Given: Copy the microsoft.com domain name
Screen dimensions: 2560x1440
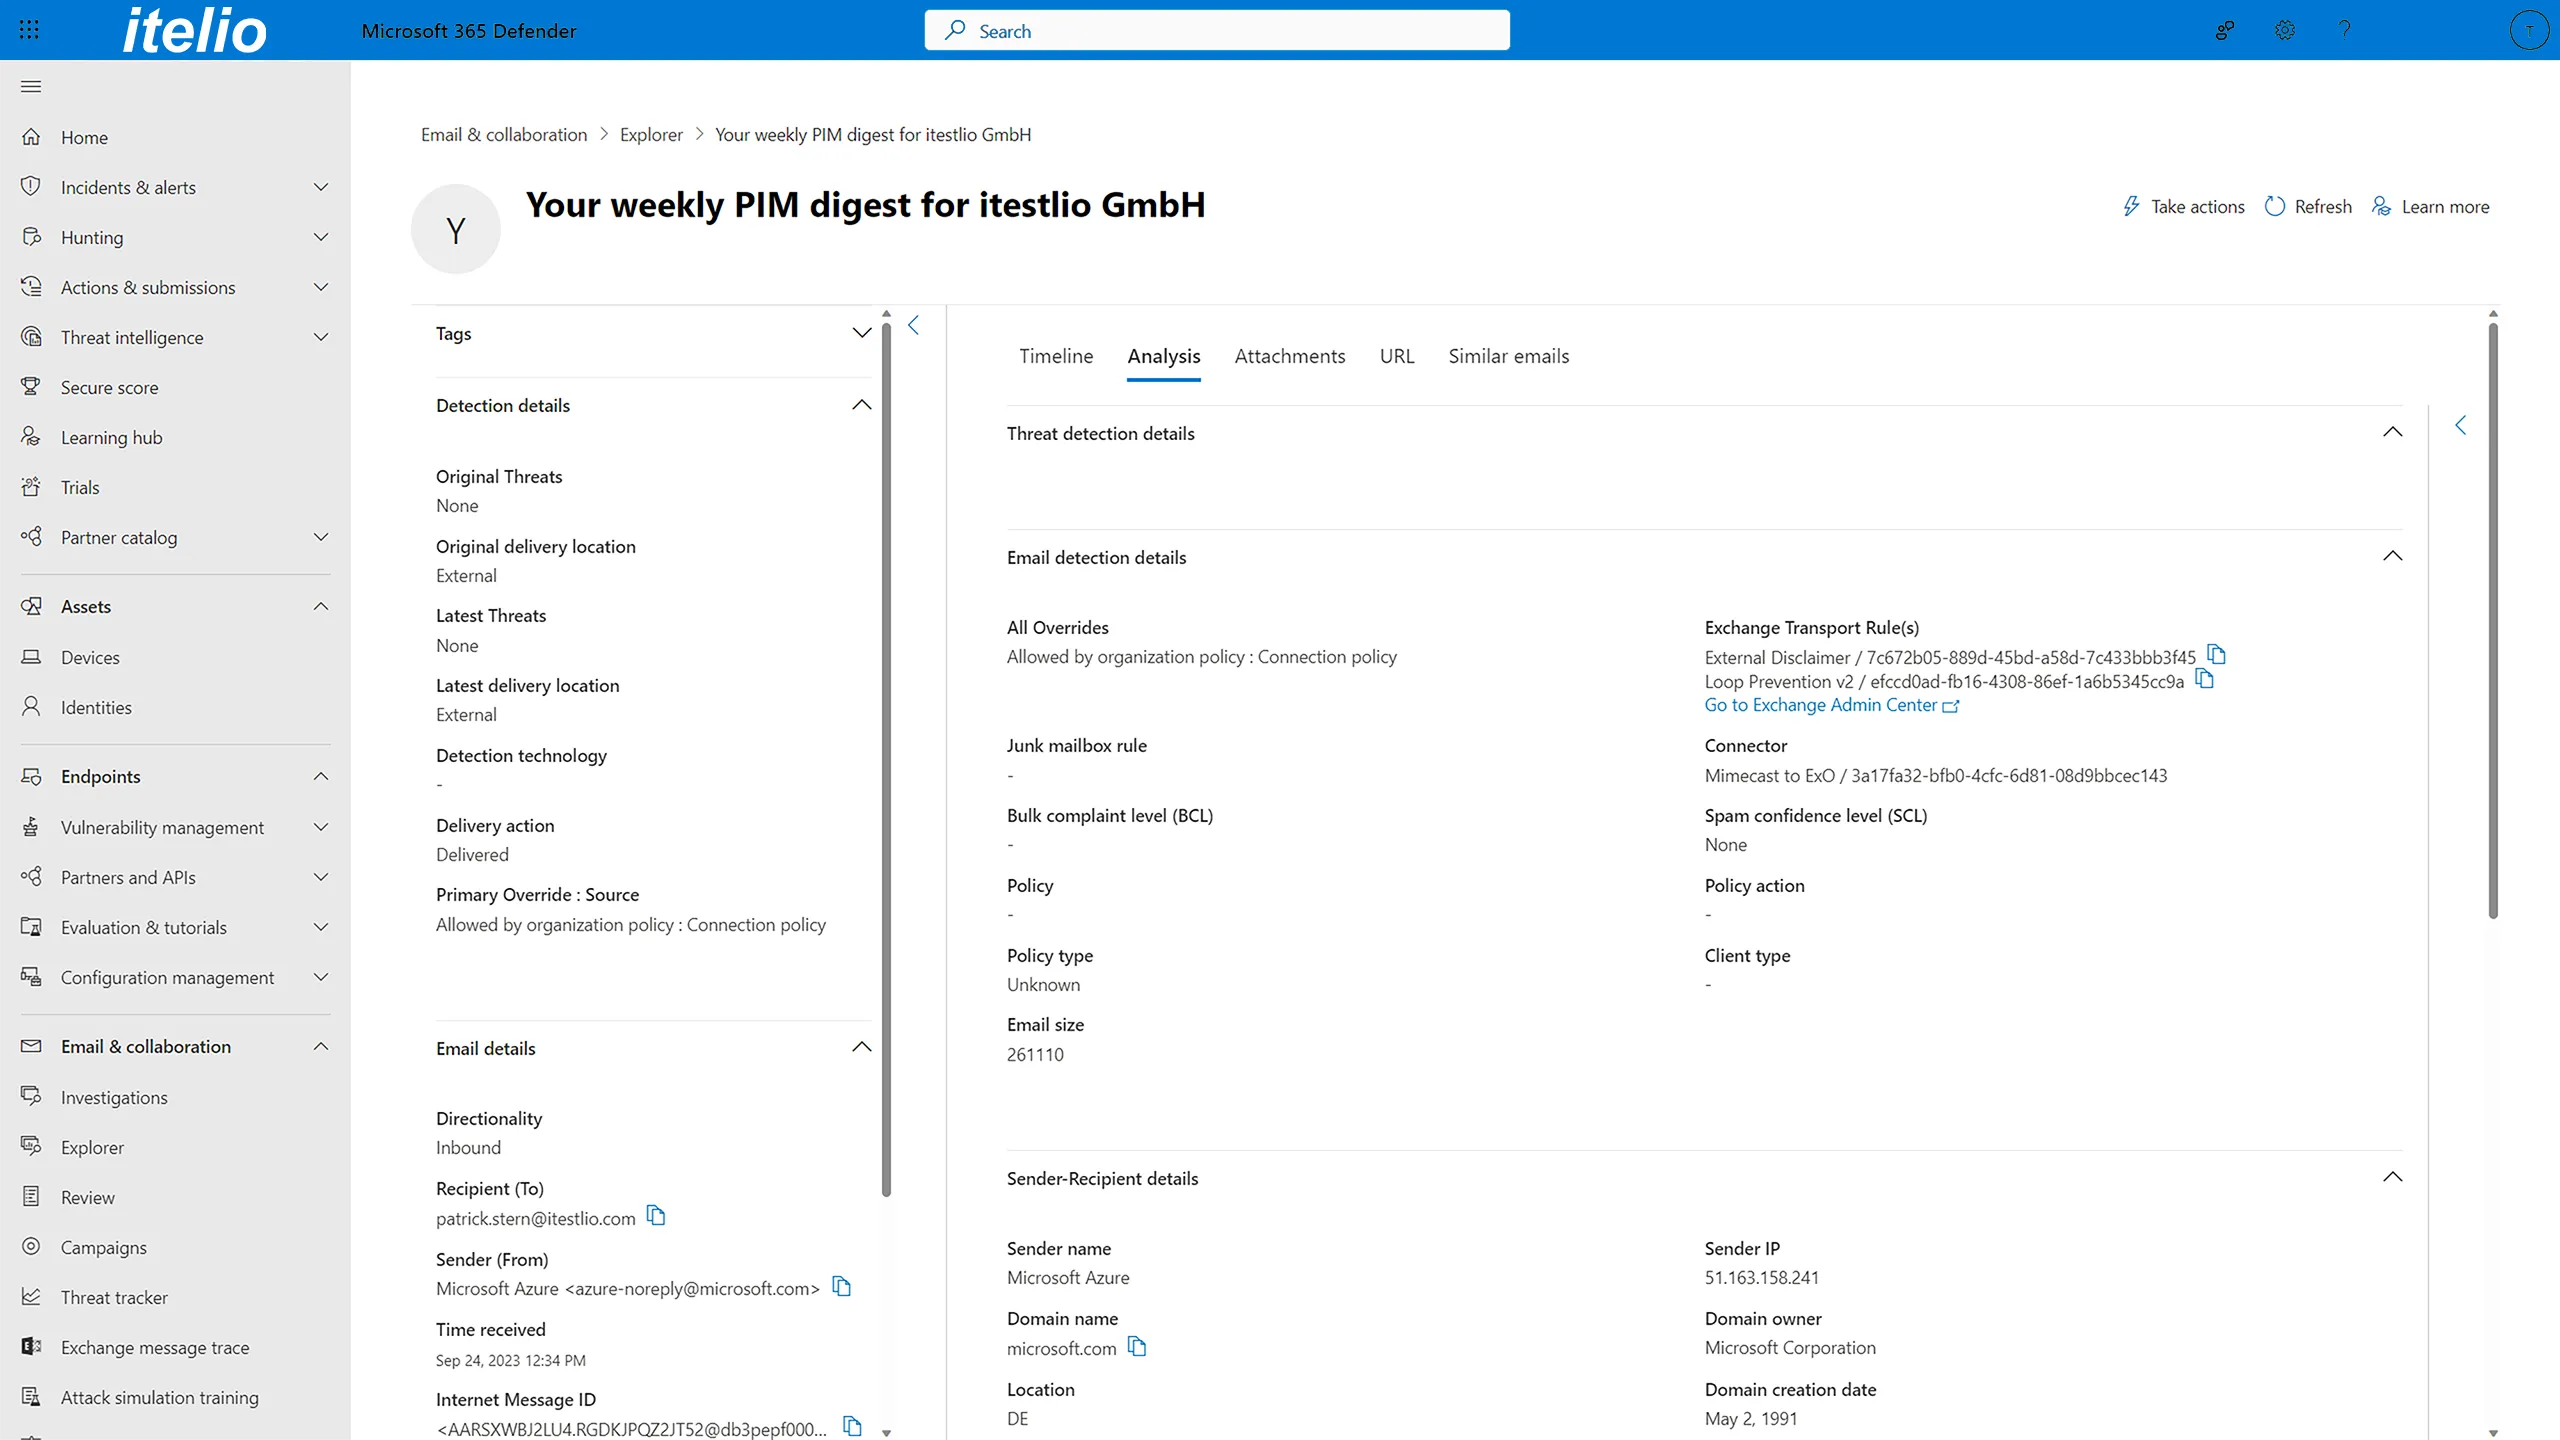Looking at the screenshot, I should point(1137,1347).
